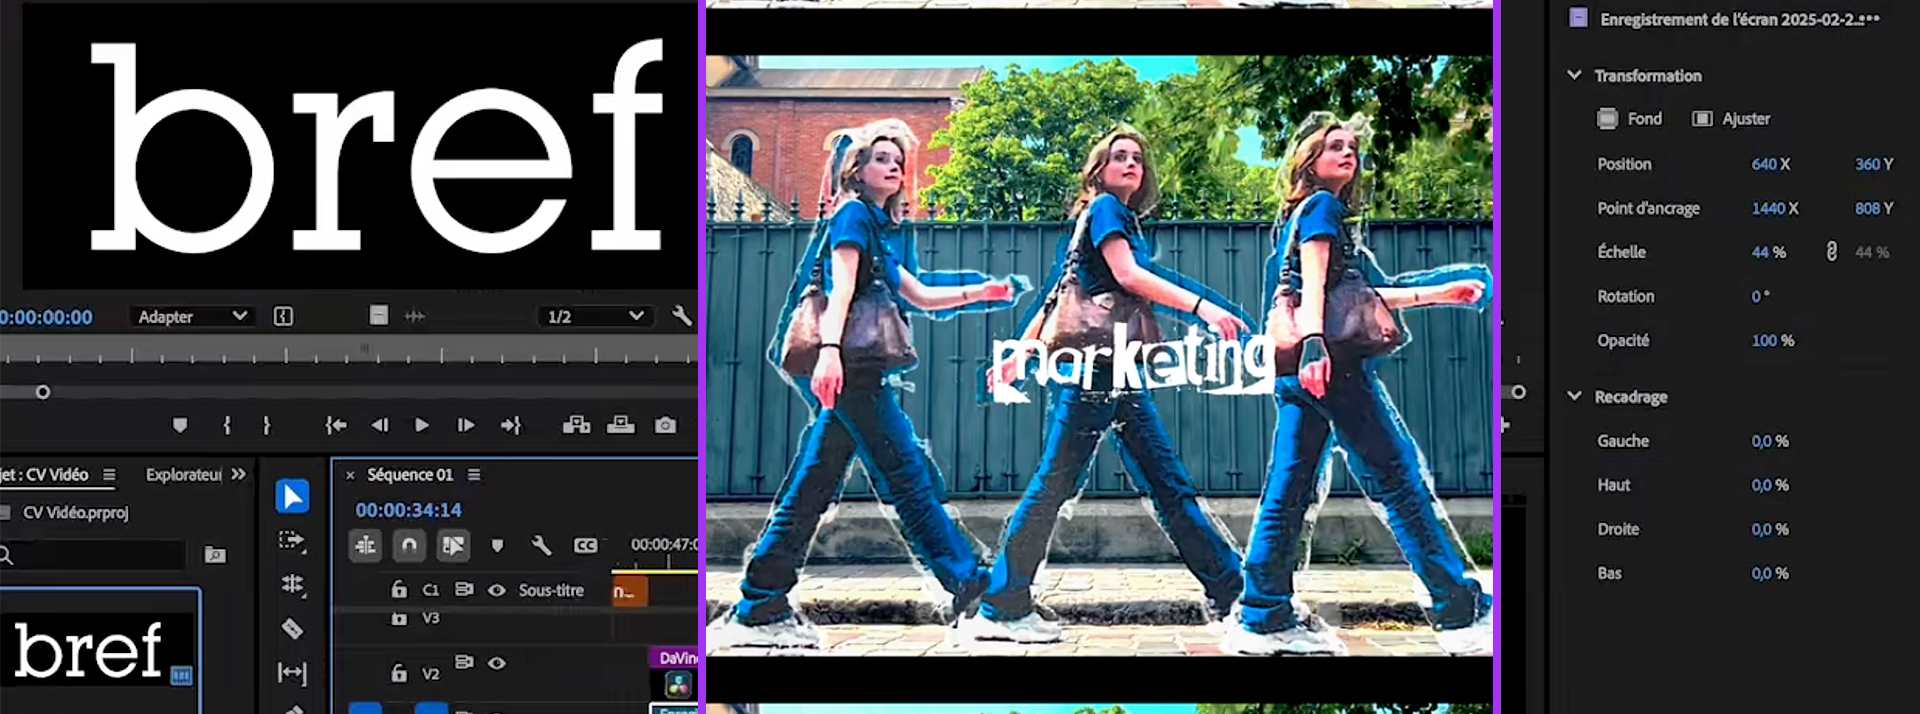Click the Drag Video Only icon

[379, 316]
